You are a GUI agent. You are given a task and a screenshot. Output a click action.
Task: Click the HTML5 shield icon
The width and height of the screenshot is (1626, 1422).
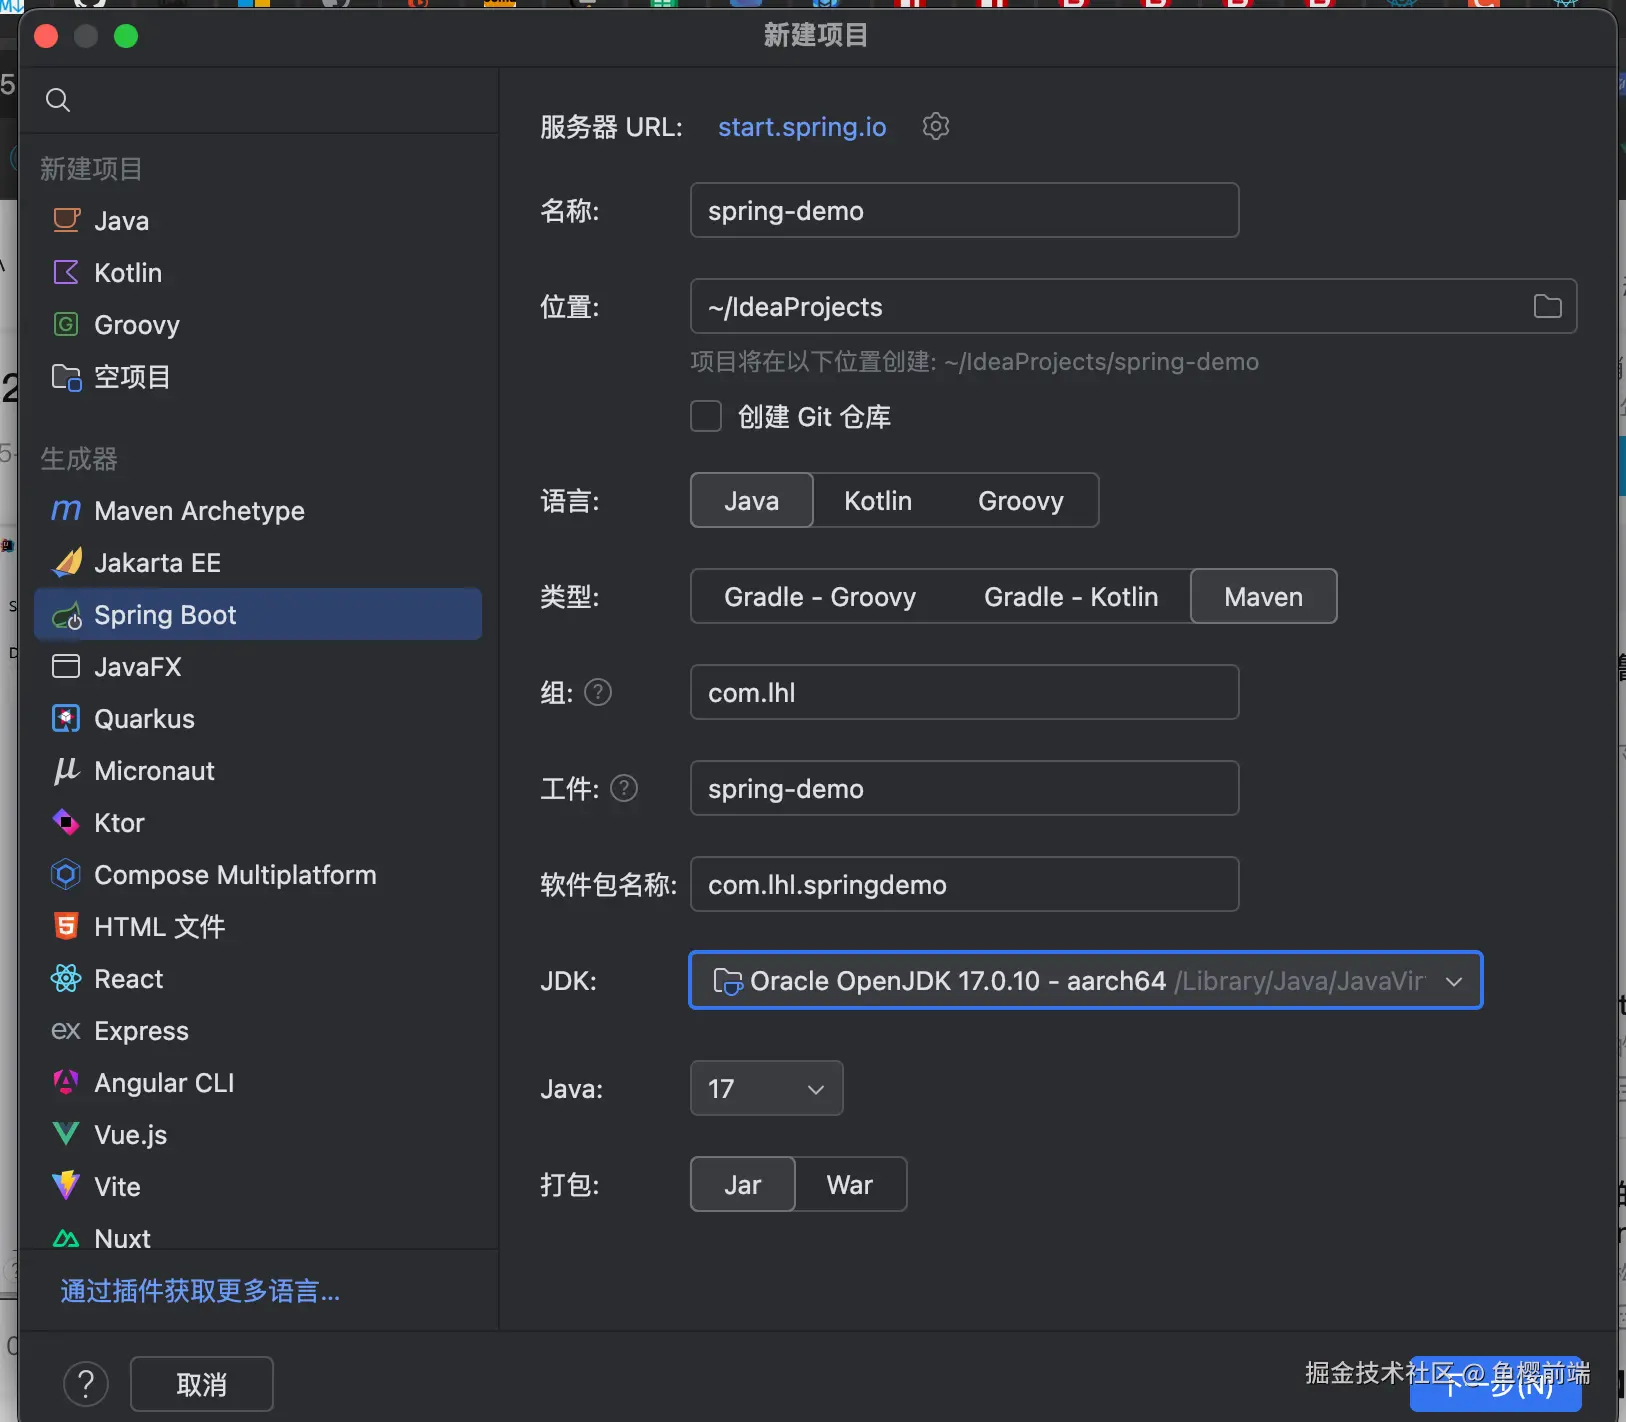point(66,926)
